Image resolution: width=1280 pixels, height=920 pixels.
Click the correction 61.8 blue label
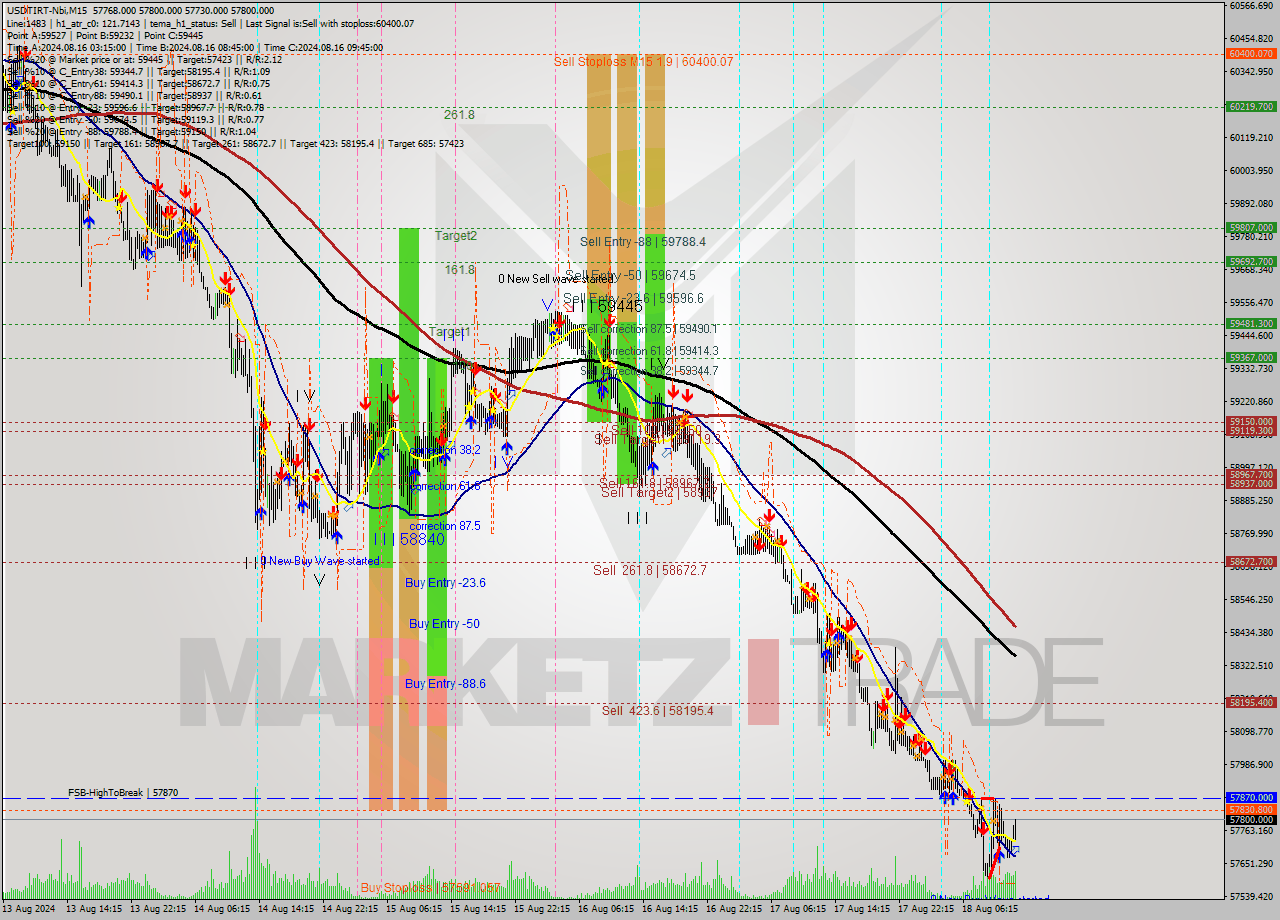click(445, 486)
